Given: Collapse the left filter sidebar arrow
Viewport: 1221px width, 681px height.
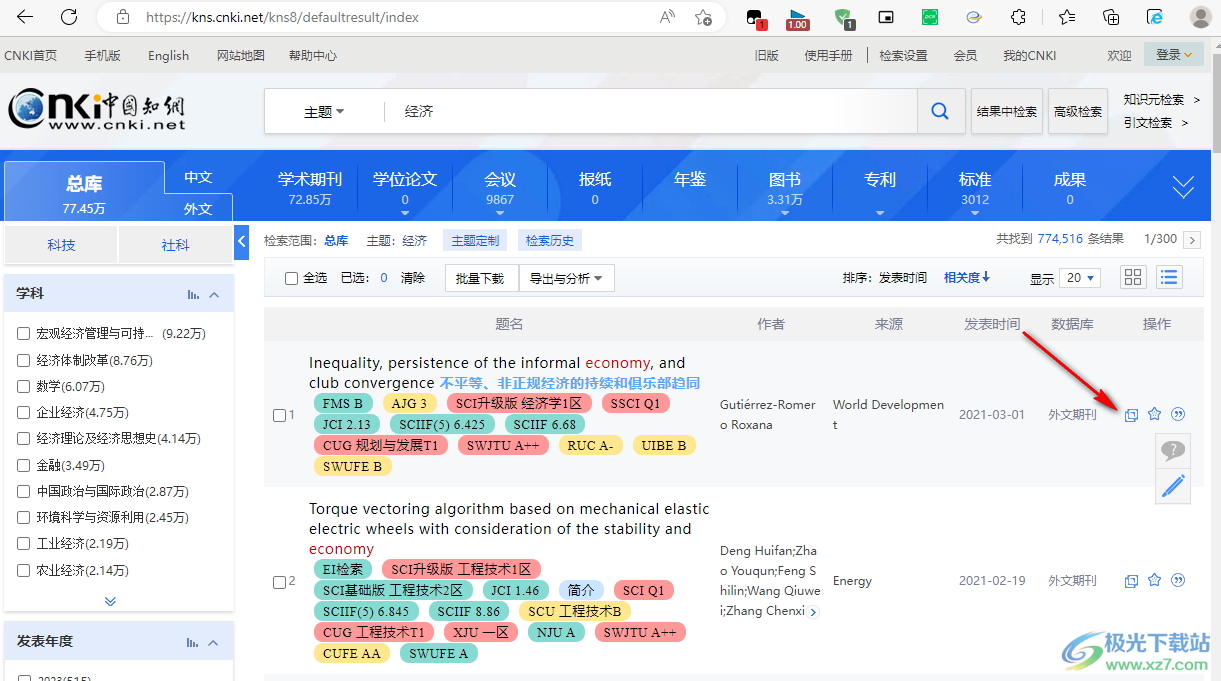Looking at the screenshot, I should tap(241, 241).
